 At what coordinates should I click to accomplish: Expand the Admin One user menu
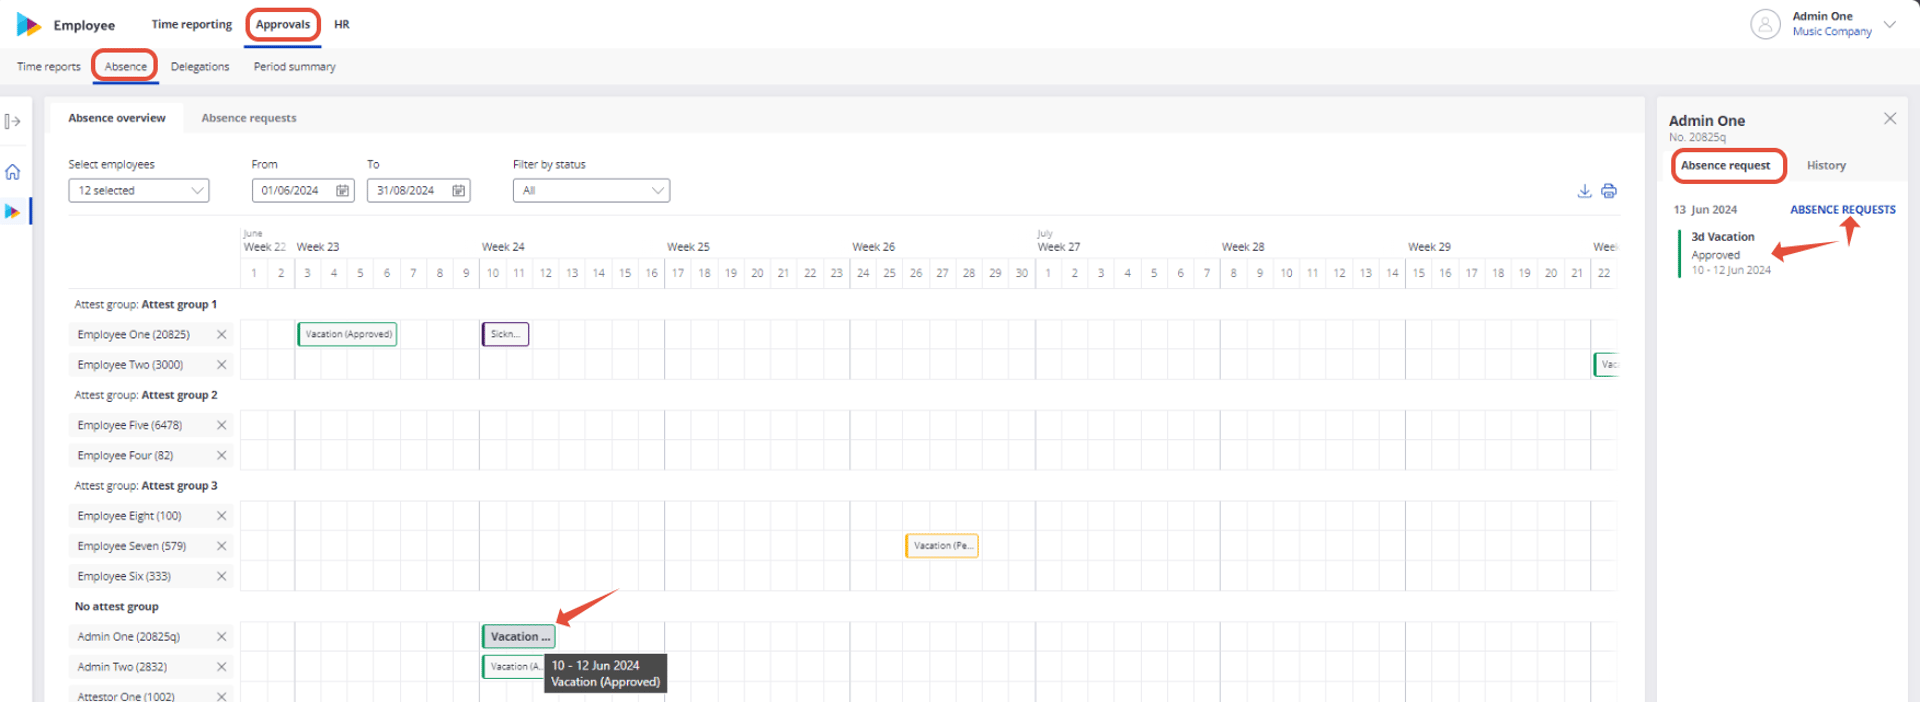click(1889, 24)
